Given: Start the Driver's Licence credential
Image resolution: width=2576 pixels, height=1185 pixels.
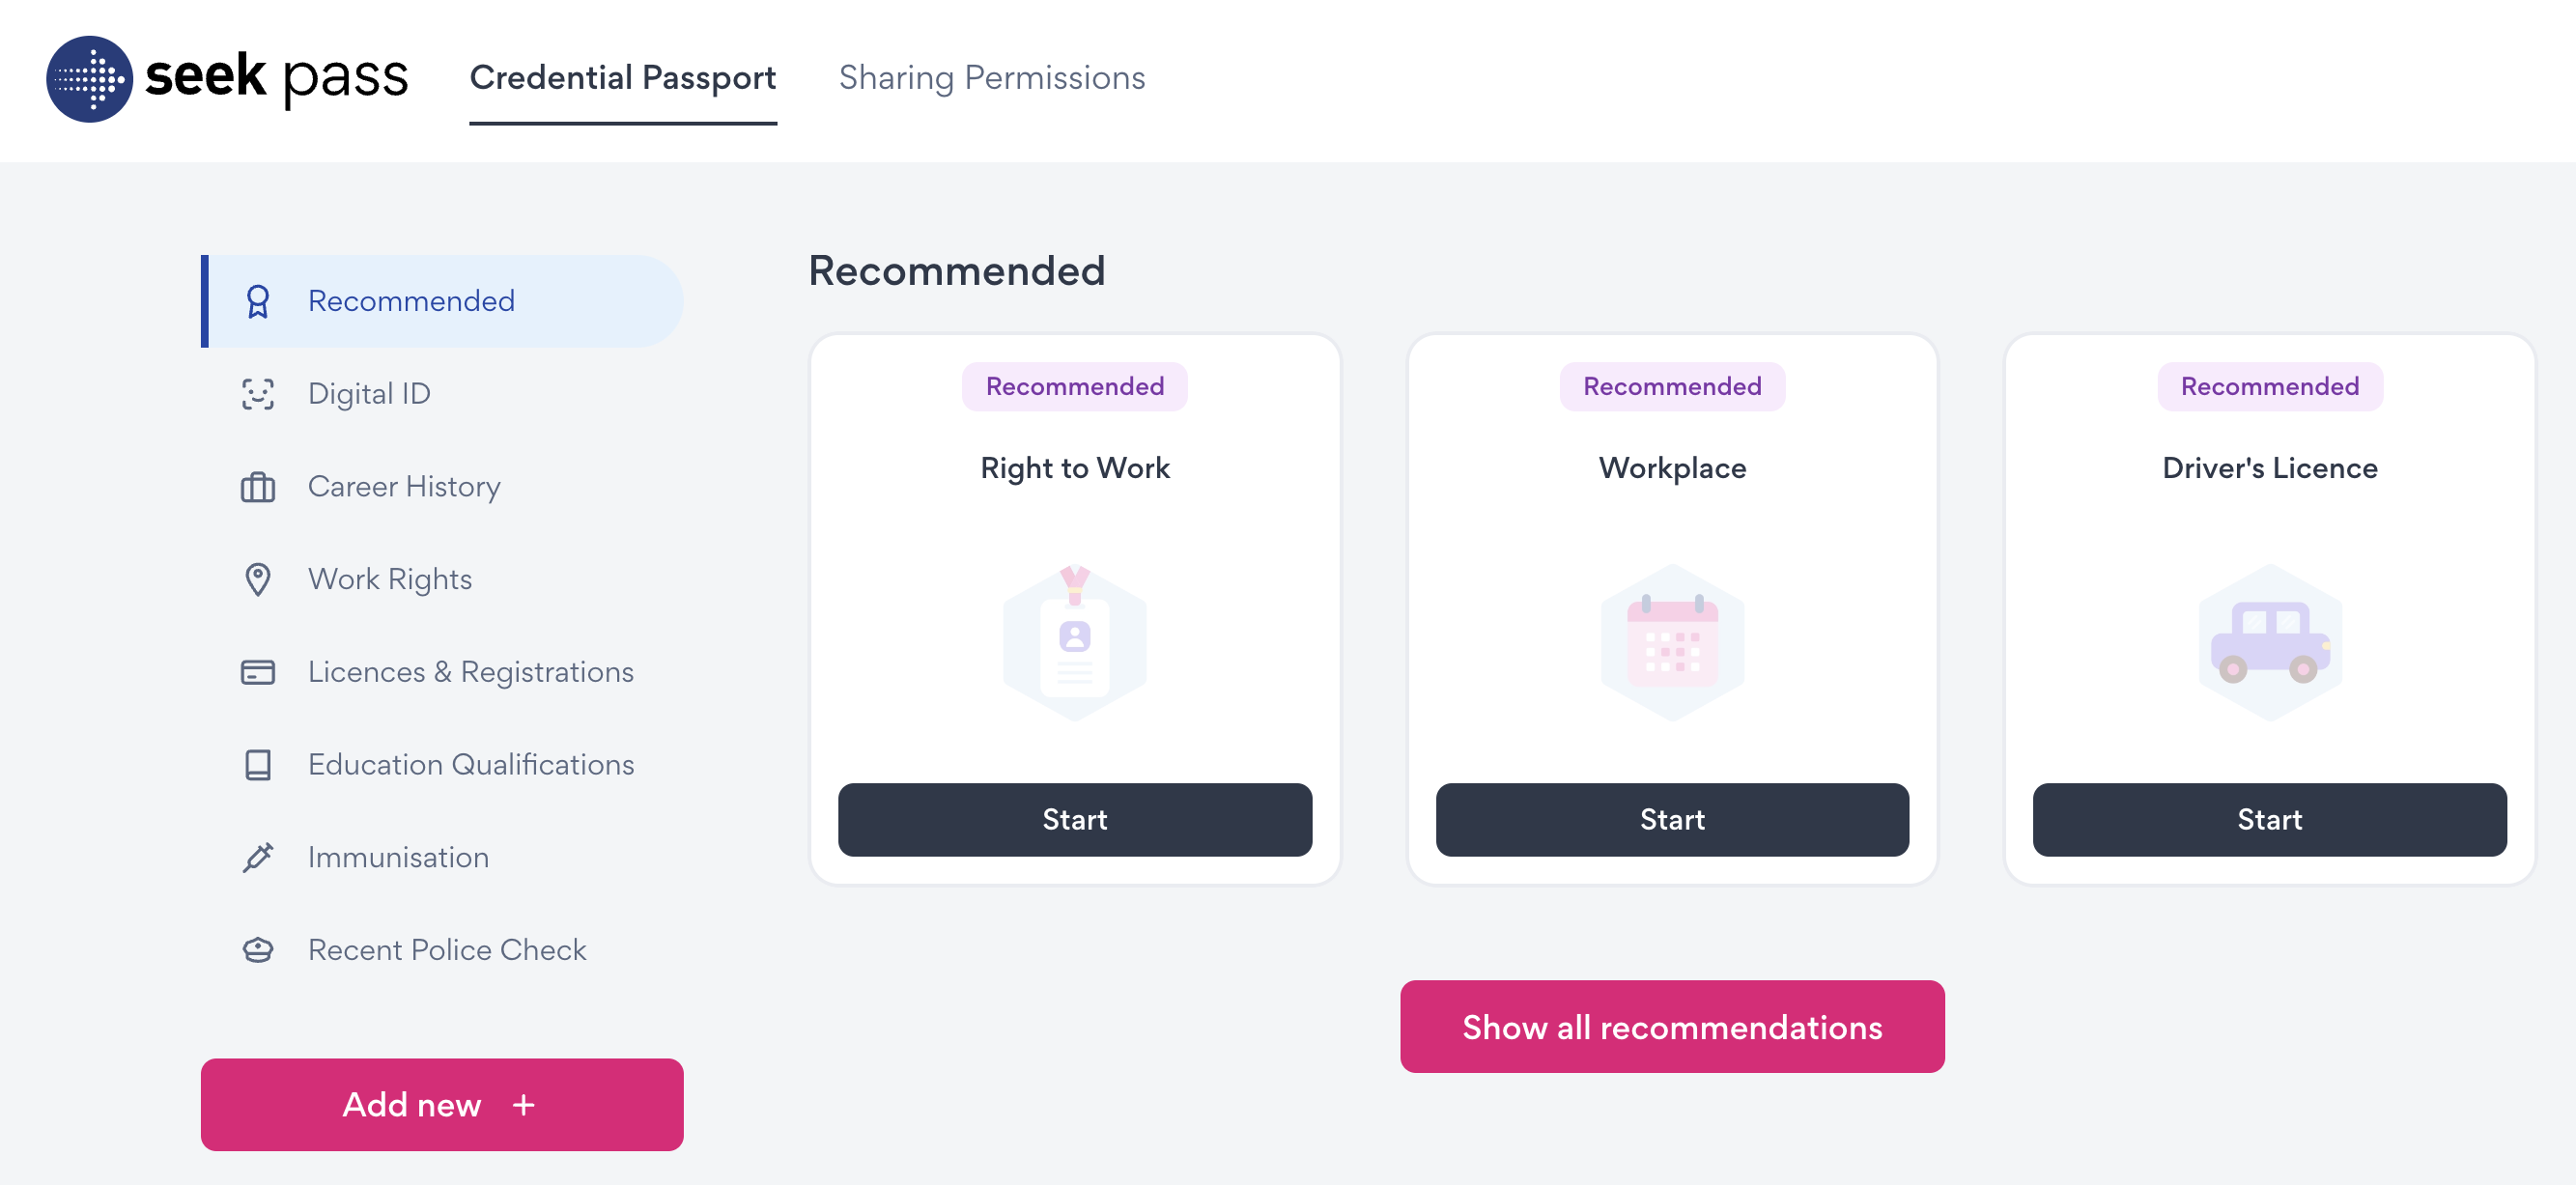Looking at the screenshot, I should (2268, 820).
